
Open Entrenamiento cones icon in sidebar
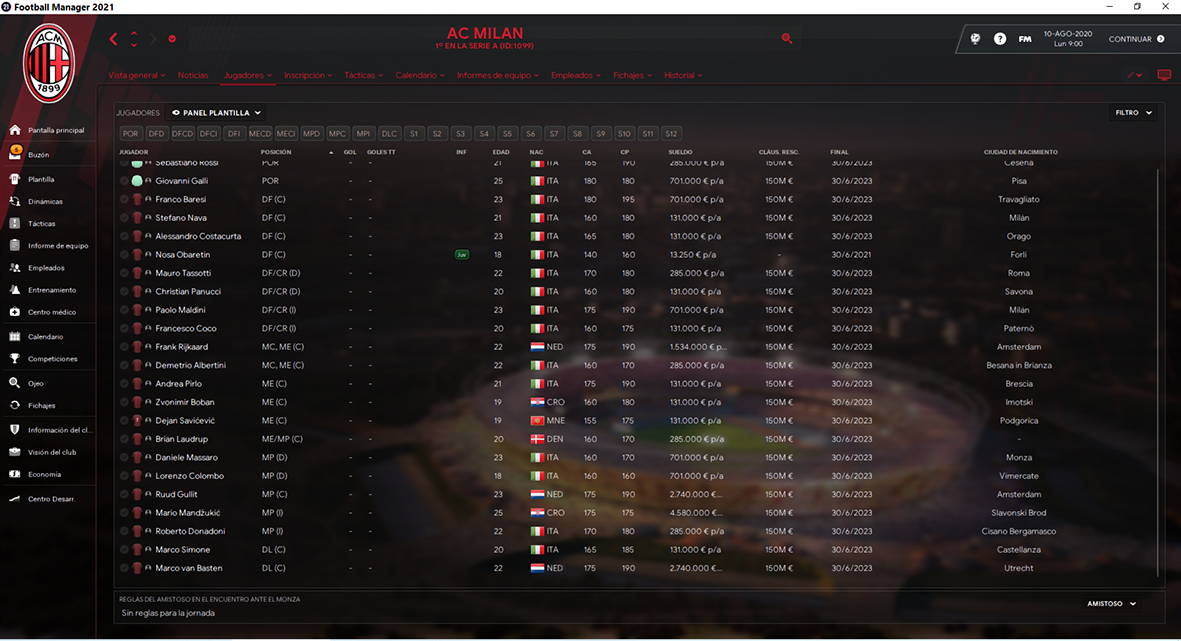tap(15, 289)
